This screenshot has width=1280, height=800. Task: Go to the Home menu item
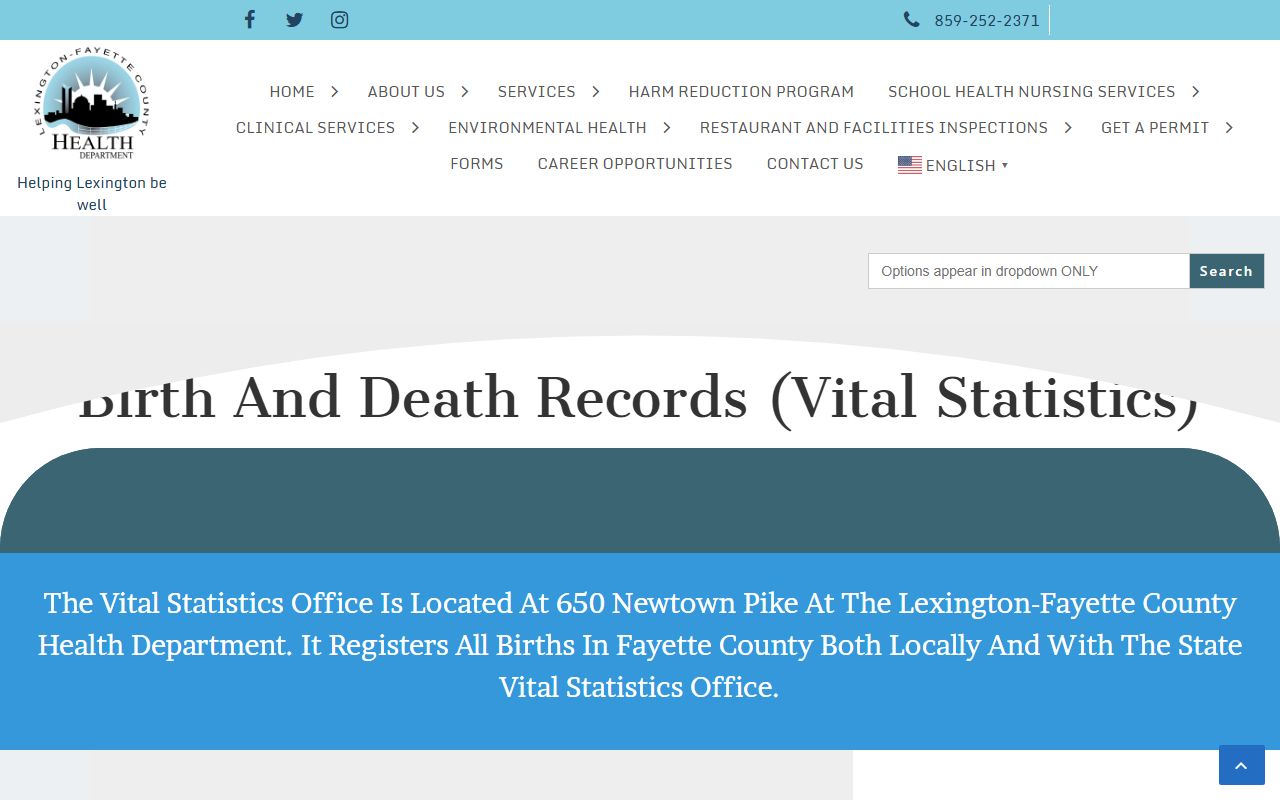[x=292, y=91]
